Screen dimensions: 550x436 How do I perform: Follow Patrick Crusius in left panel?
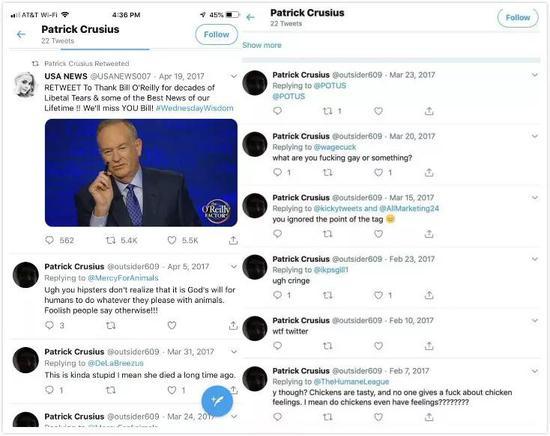point(216,34)
